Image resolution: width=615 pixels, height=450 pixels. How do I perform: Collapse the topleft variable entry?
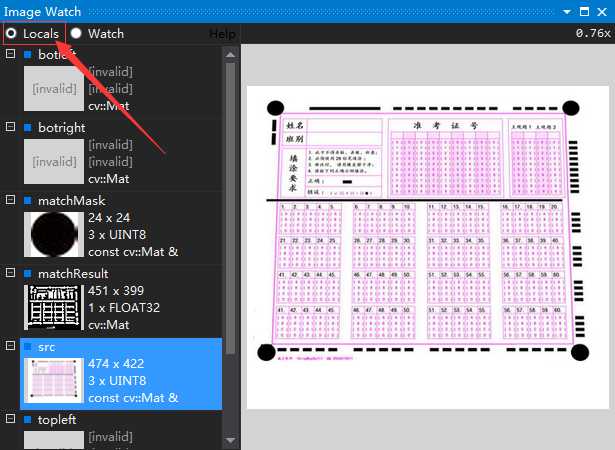coord(10,419)
